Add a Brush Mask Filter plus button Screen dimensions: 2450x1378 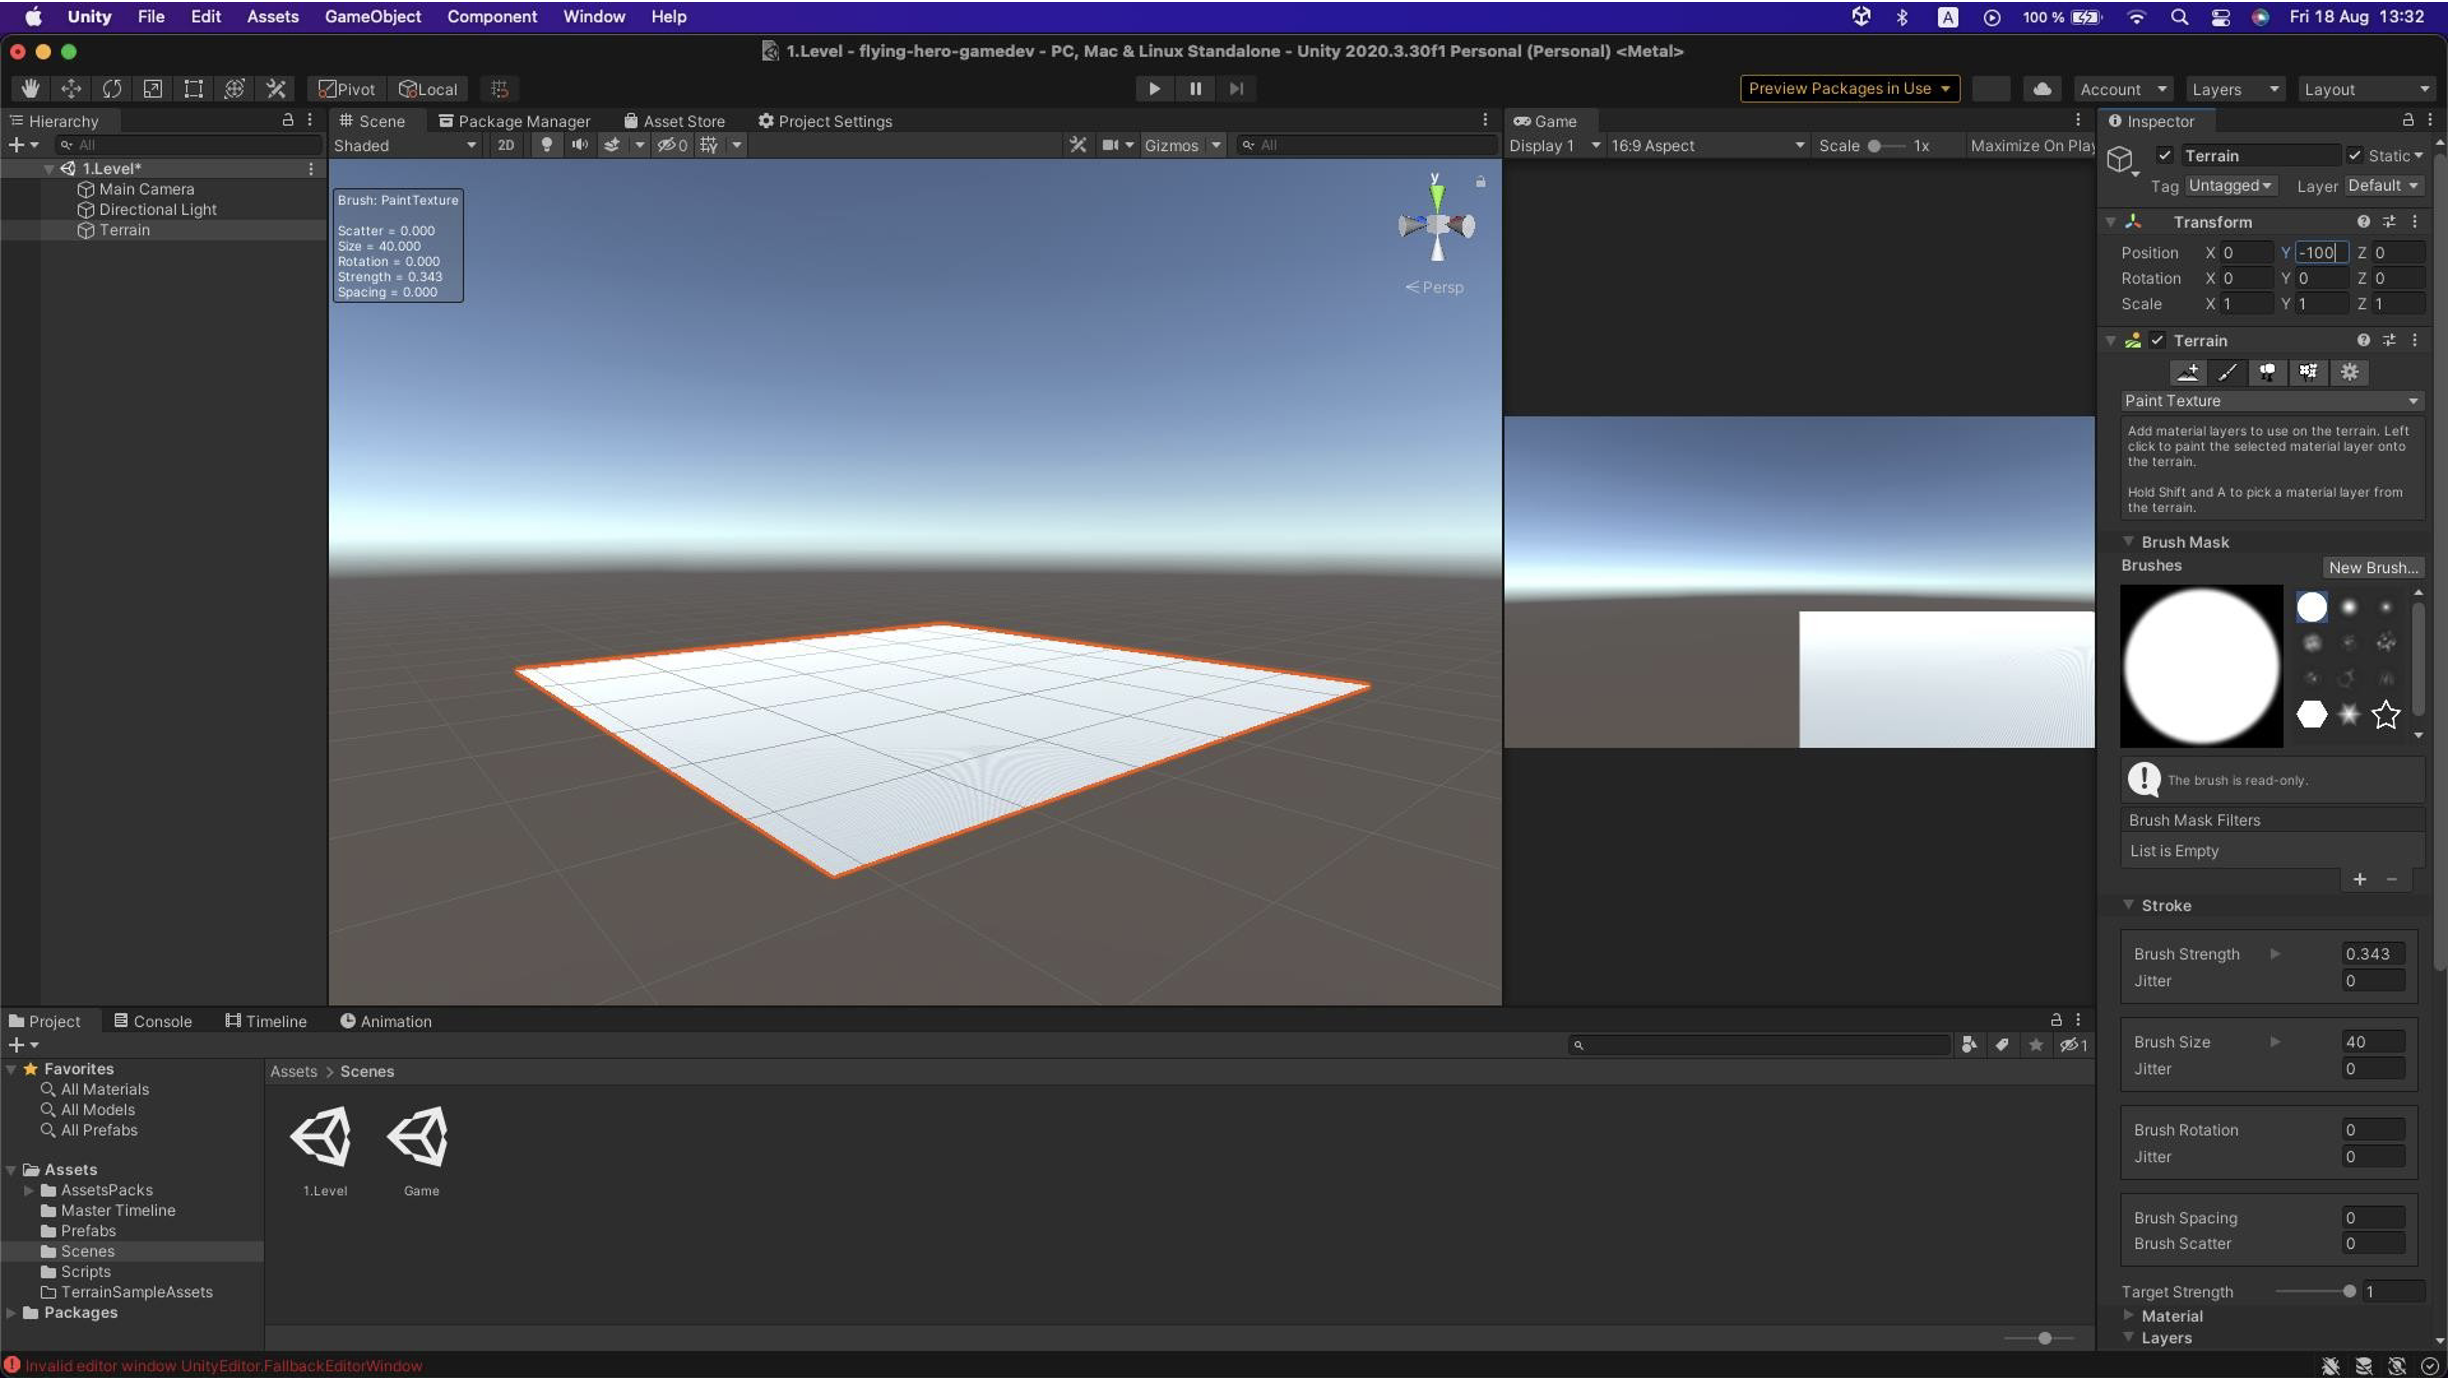click(x=2359, y=879)
